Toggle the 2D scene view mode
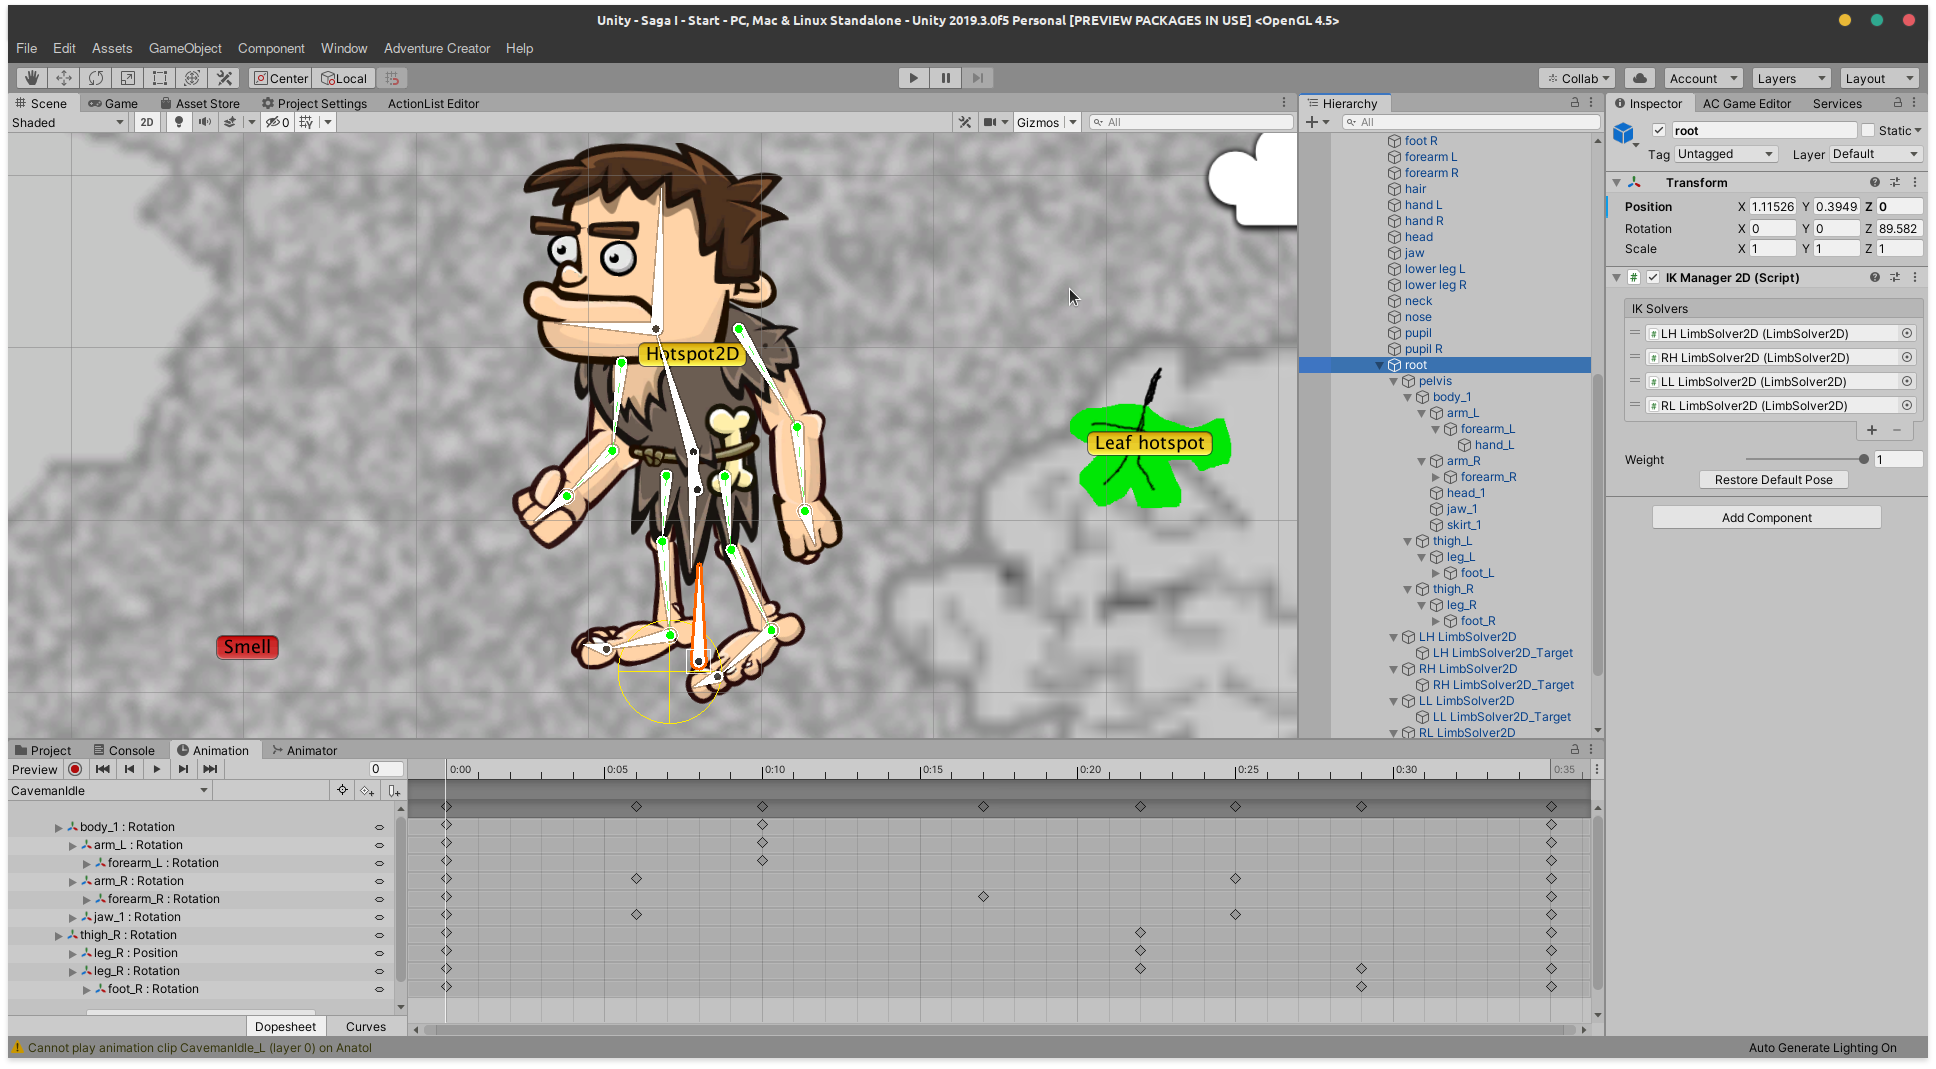The image size is (1936, 1069). tap(147, 122)
